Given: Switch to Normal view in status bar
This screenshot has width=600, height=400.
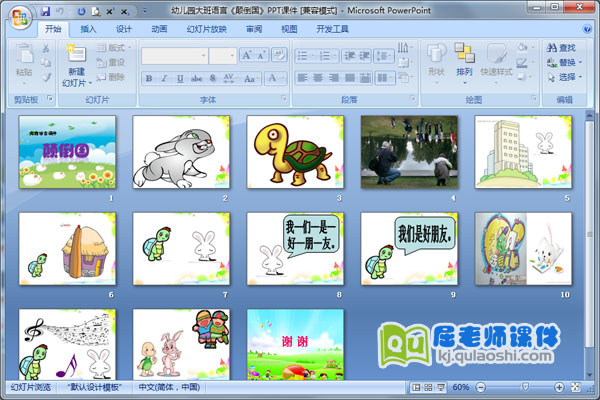Looking at the screenshot, I should (416, 388).
